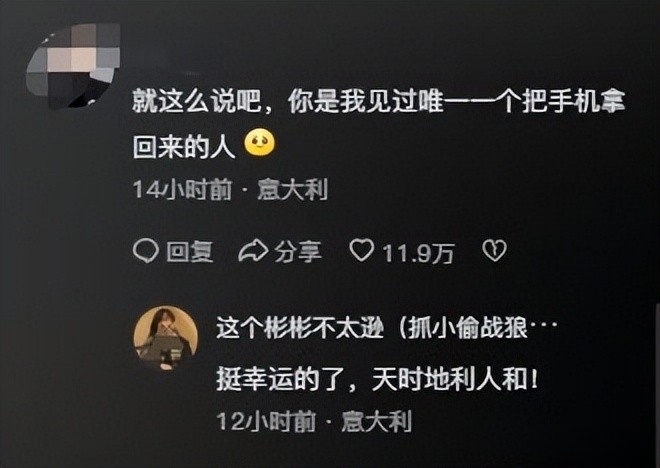Click the 12小时前 reply timestamp

(266, 421)
